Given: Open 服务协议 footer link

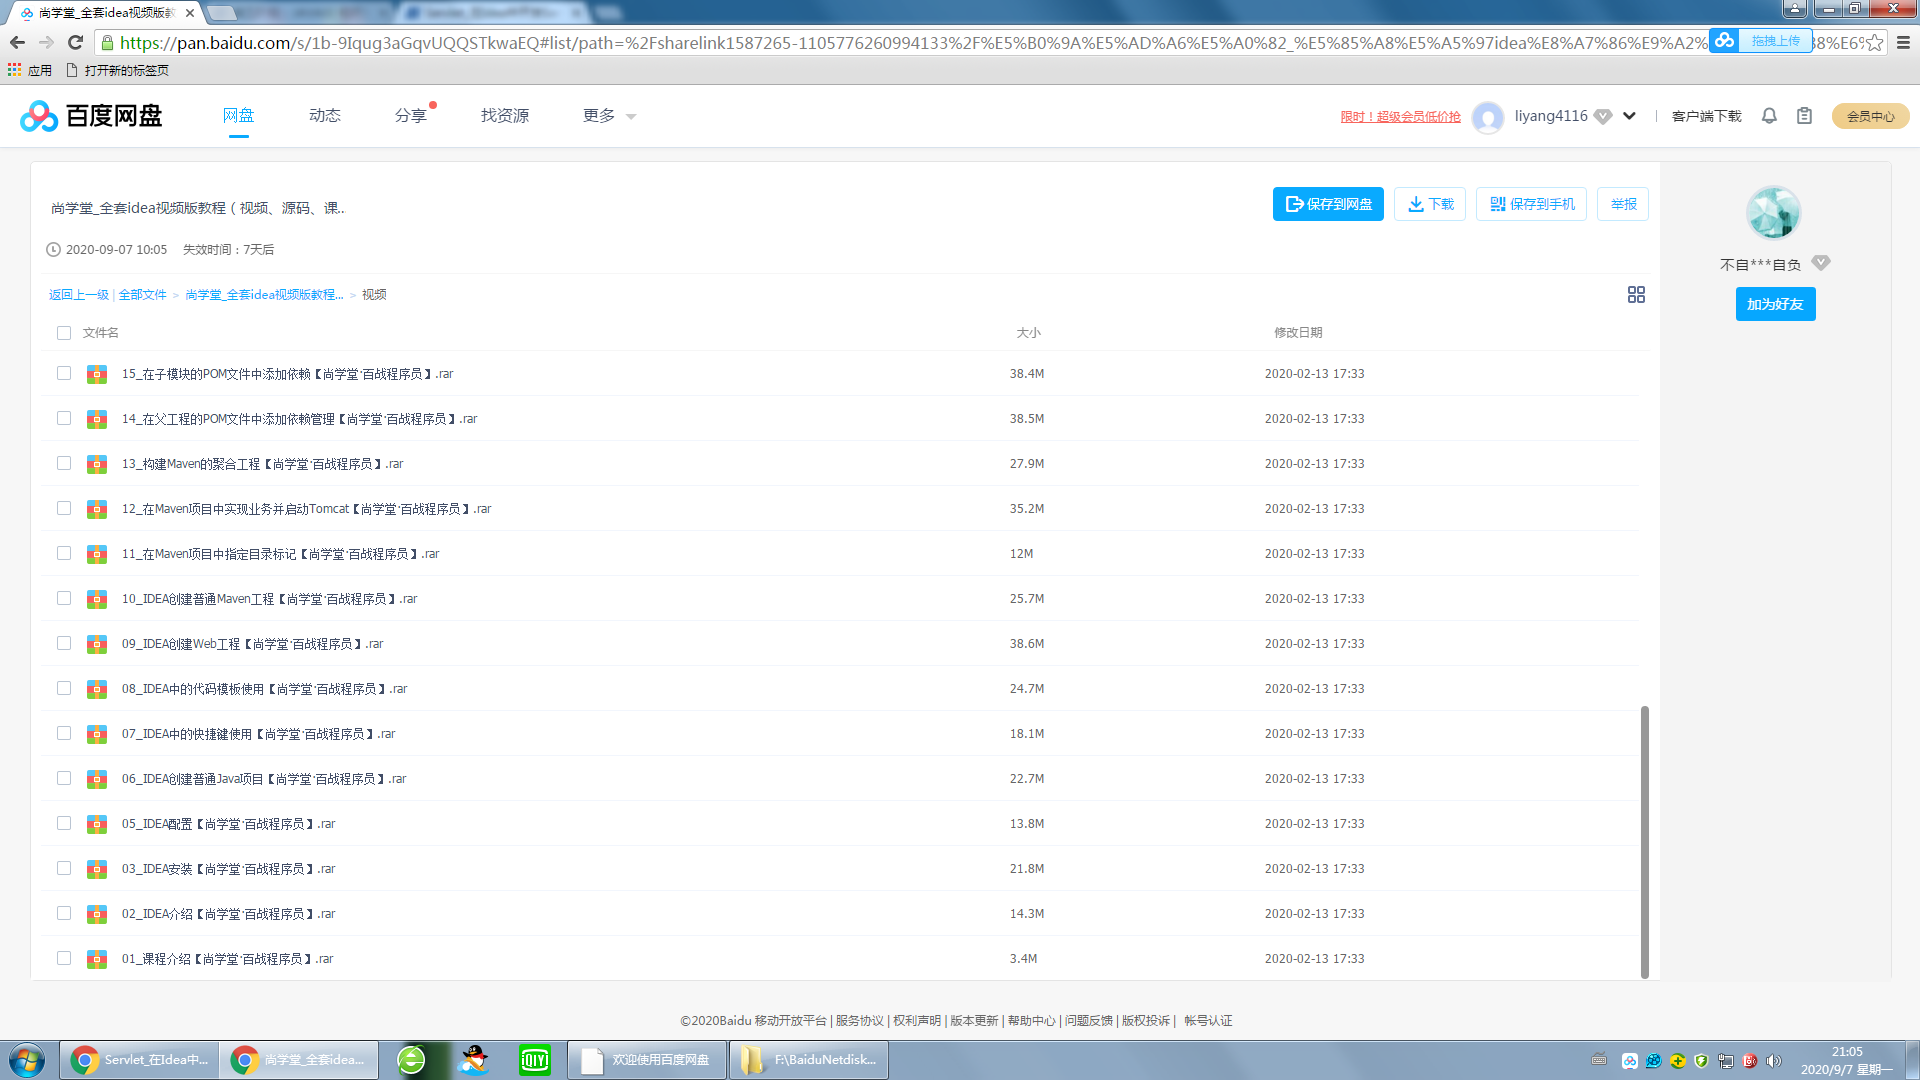Looking at the screenshot, I should tap(860, 1021).
